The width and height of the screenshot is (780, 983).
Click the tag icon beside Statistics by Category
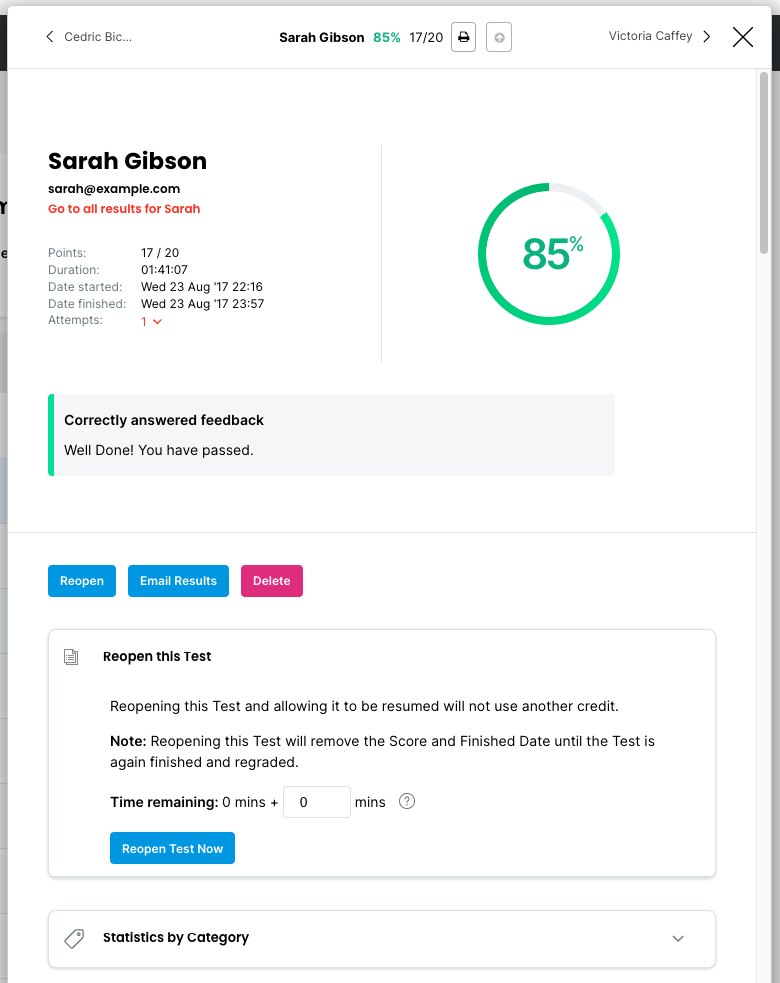(74, 938)
